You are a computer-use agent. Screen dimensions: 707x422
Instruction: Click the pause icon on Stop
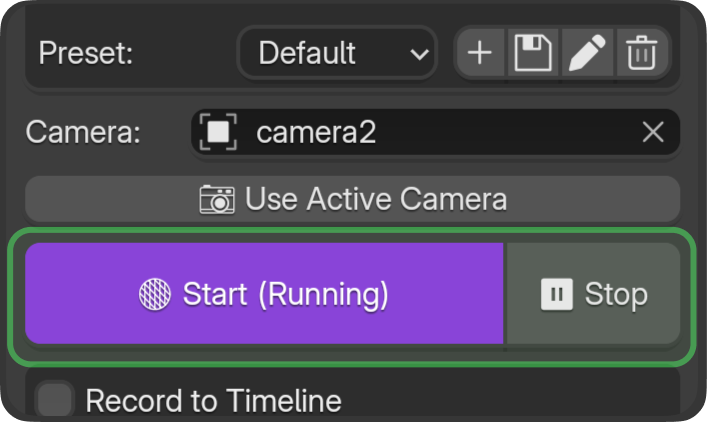[556, 294]
